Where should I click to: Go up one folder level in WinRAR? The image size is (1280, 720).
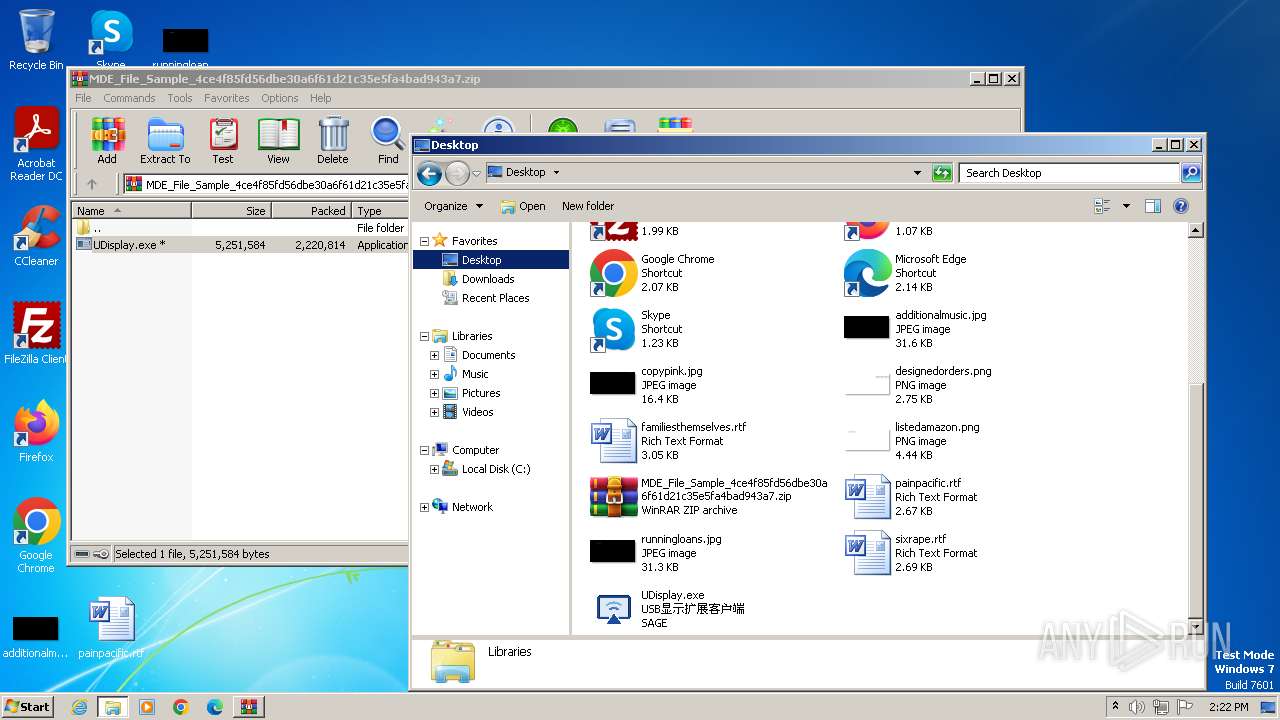[x=92, y=184]
